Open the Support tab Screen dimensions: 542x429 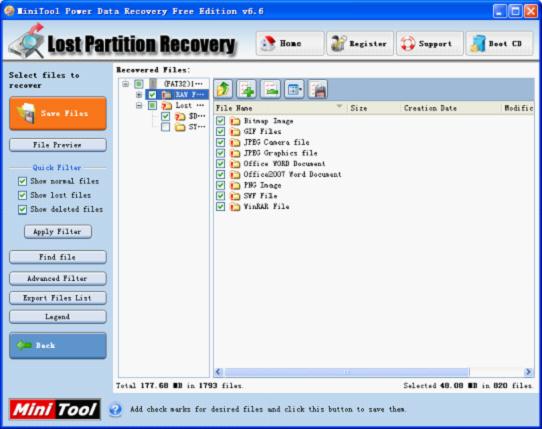click(x=430, y=44)
